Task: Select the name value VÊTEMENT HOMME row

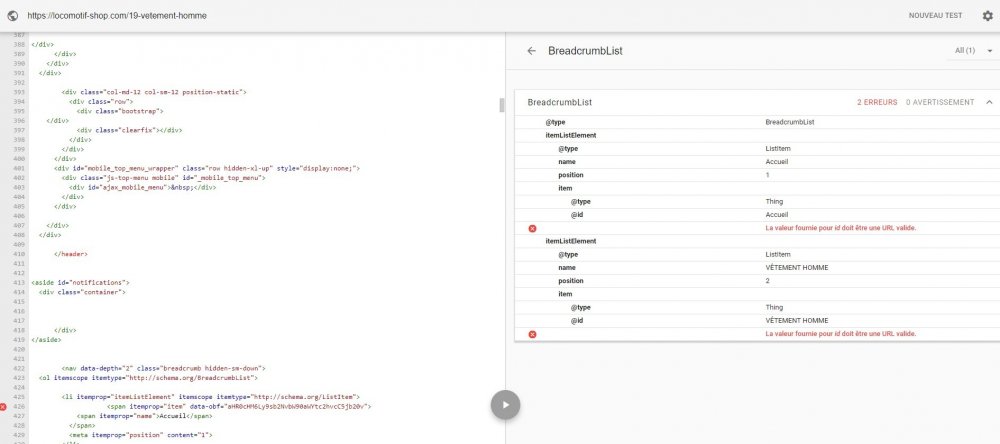Action: pyautogui.click(x=757, y=268)
